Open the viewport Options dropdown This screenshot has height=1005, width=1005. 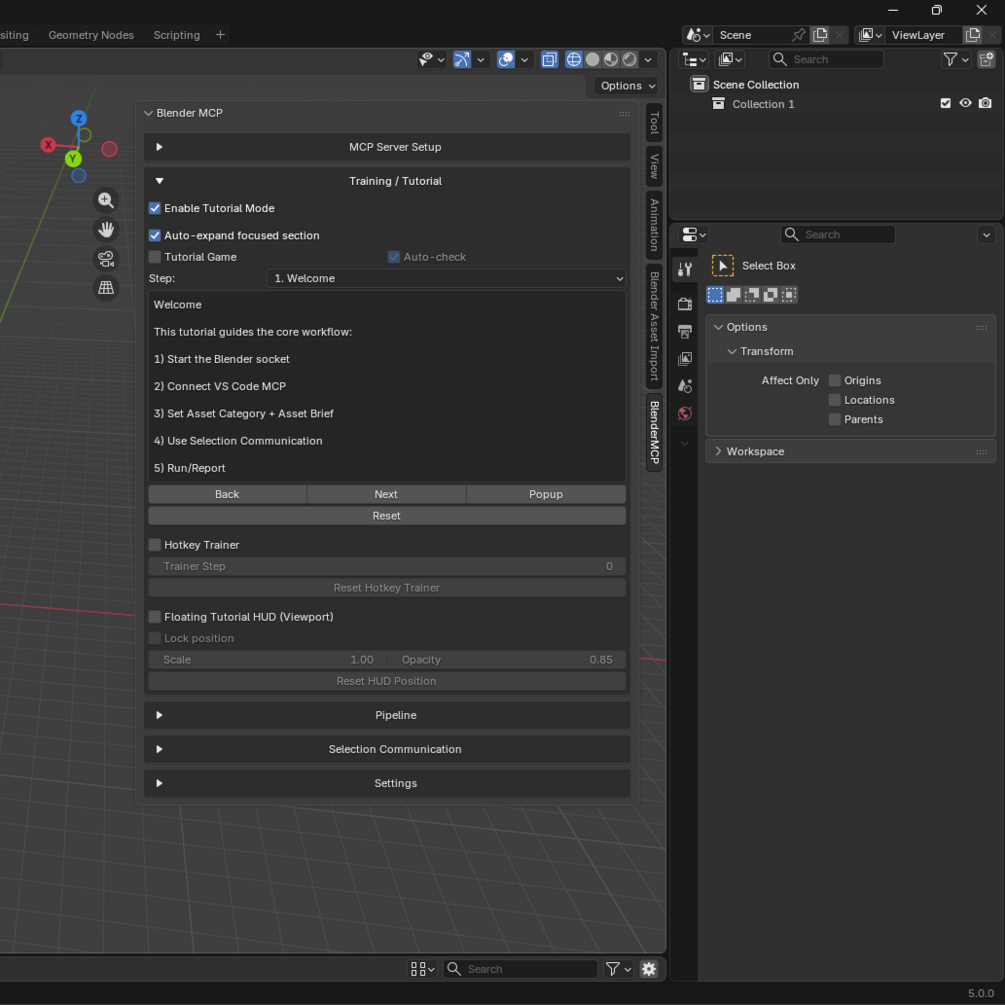point(627,85)
